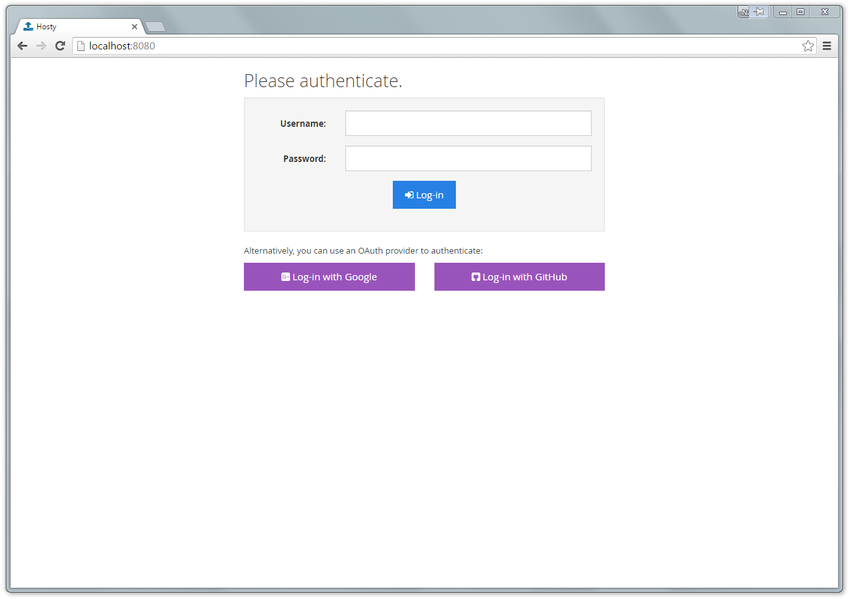Viewport: 850px width, 599px height.
Task: Maximize the browser window
Action: click(x=801, y=12)
